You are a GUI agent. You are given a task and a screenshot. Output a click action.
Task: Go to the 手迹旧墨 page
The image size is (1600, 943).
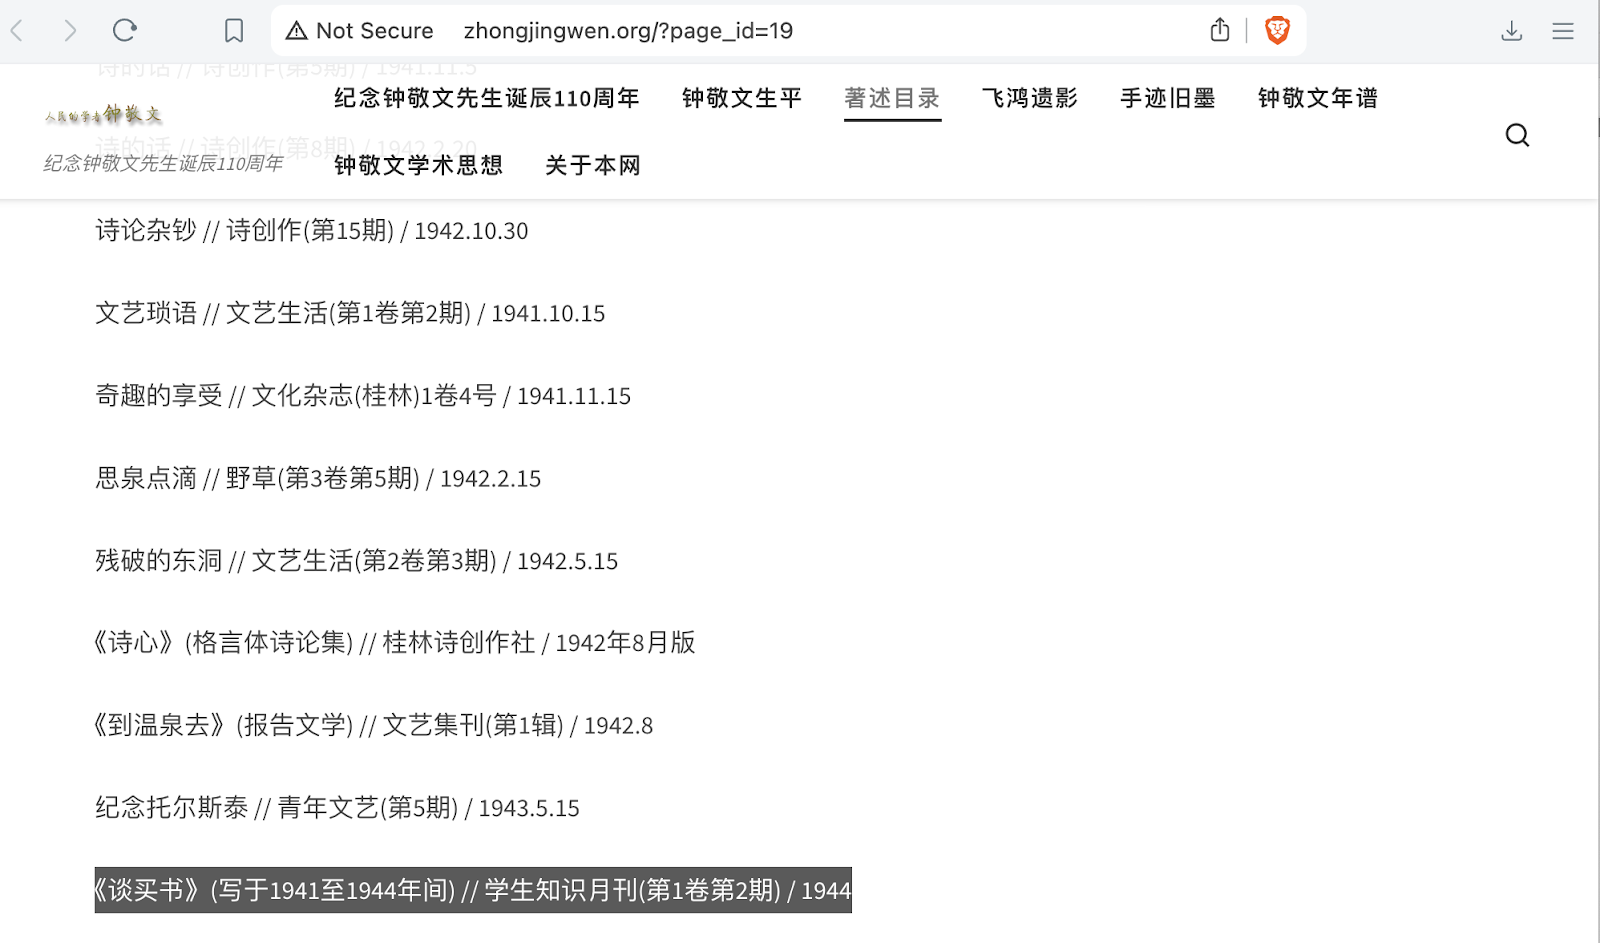[1168, 98]
